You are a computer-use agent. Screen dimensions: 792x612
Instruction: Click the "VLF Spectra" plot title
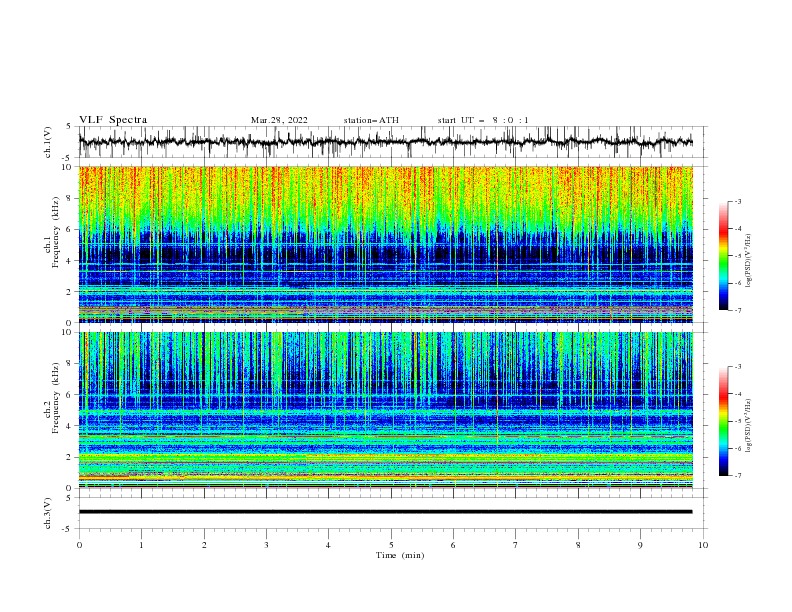click(113, 120)
